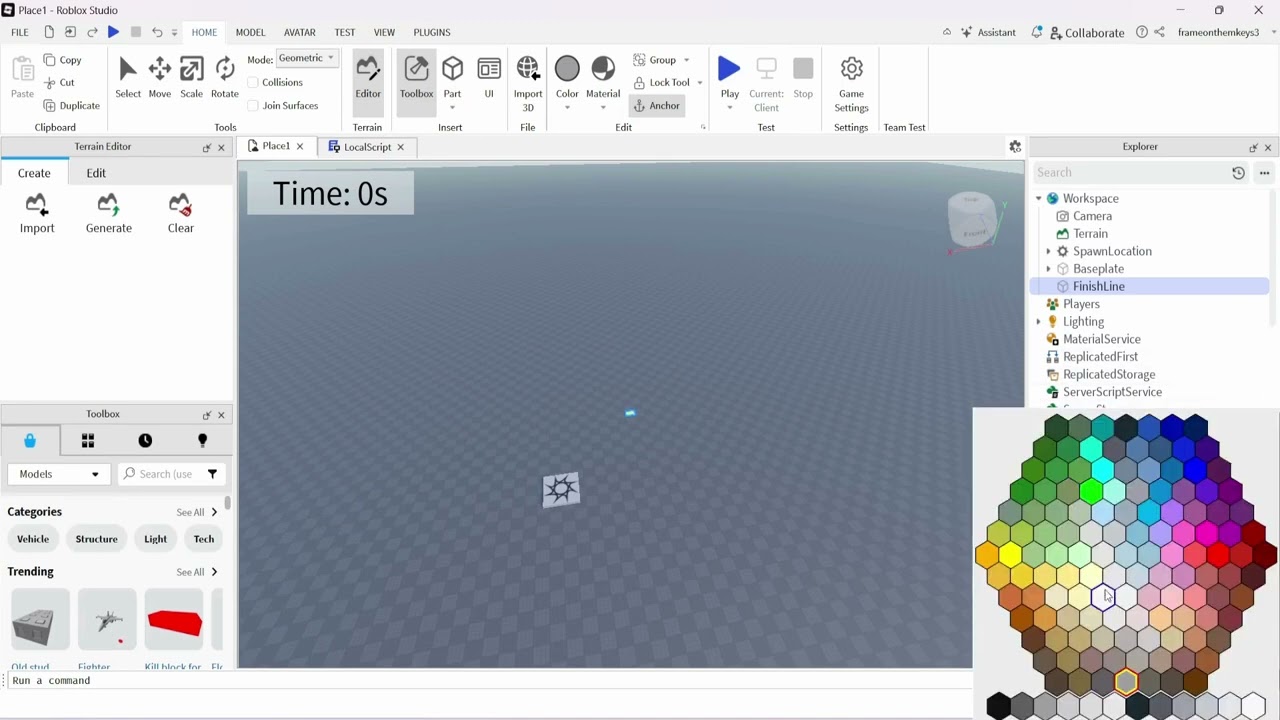This screenshot has width=1280, height=720.
Task: Click See All next to Trending
Action: (x=197, y=572)
